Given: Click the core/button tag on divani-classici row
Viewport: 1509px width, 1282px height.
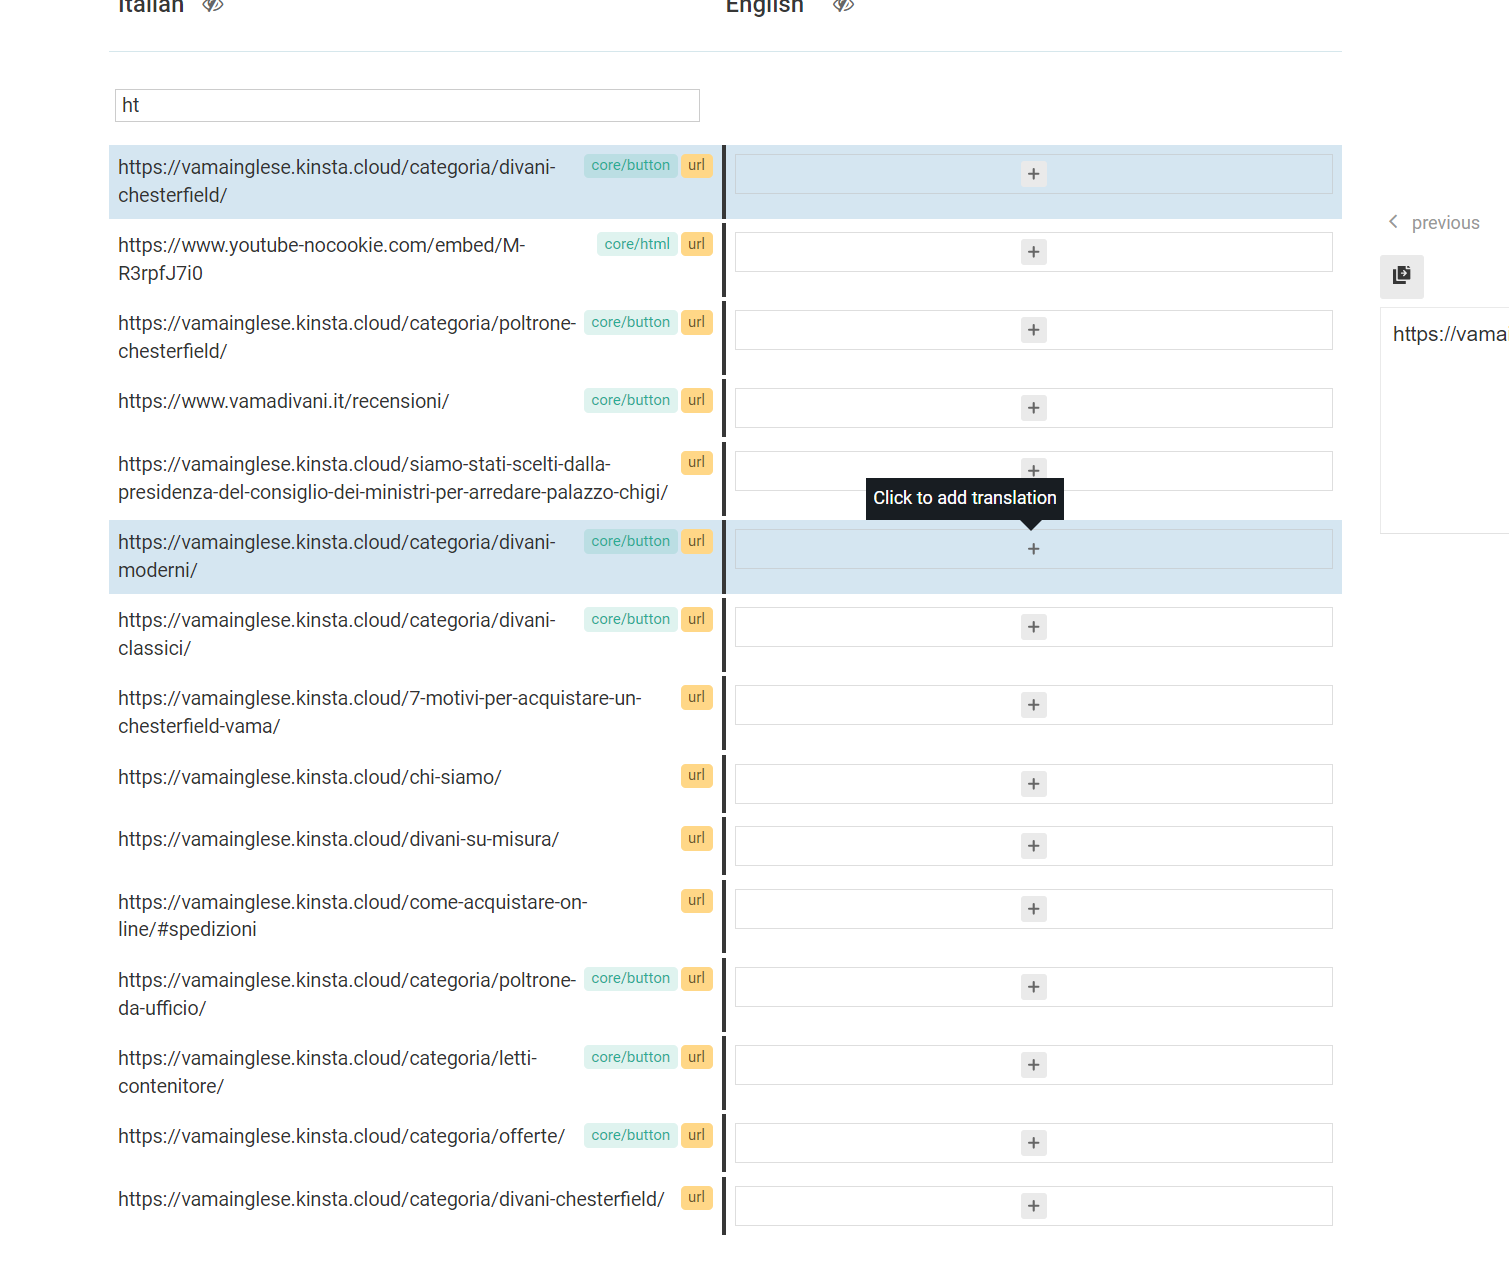Looking at the screenshot, I should [631, 619].
